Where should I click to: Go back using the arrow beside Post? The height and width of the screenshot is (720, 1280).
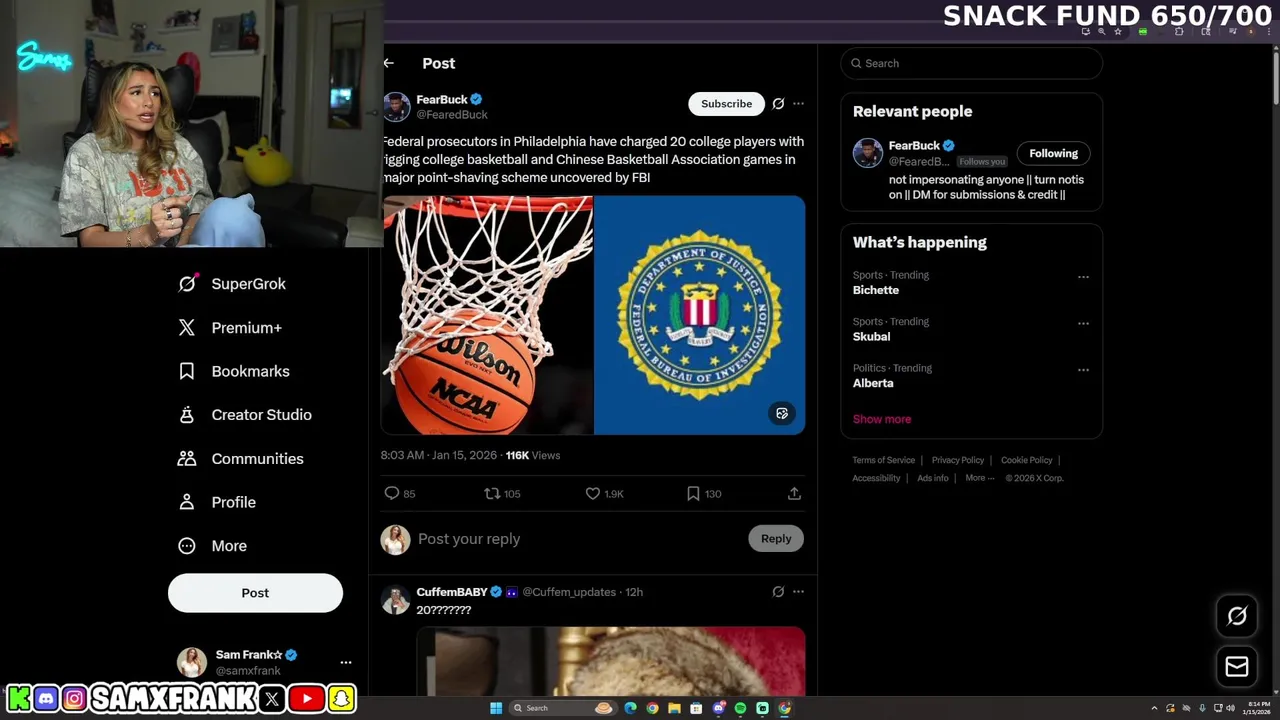pyautogui.click(x=389, y=63)
